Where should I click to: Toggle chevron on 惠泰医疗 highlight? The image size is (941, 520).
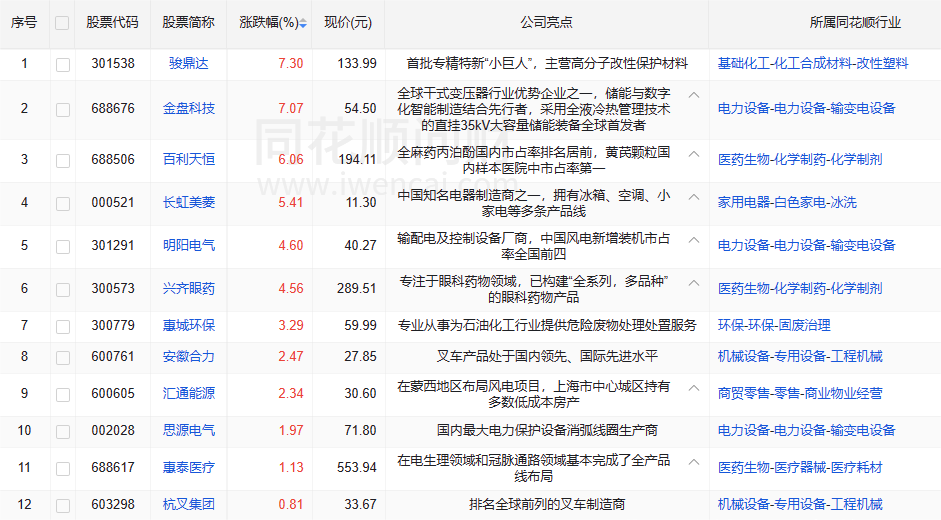[x=694, y=462]
